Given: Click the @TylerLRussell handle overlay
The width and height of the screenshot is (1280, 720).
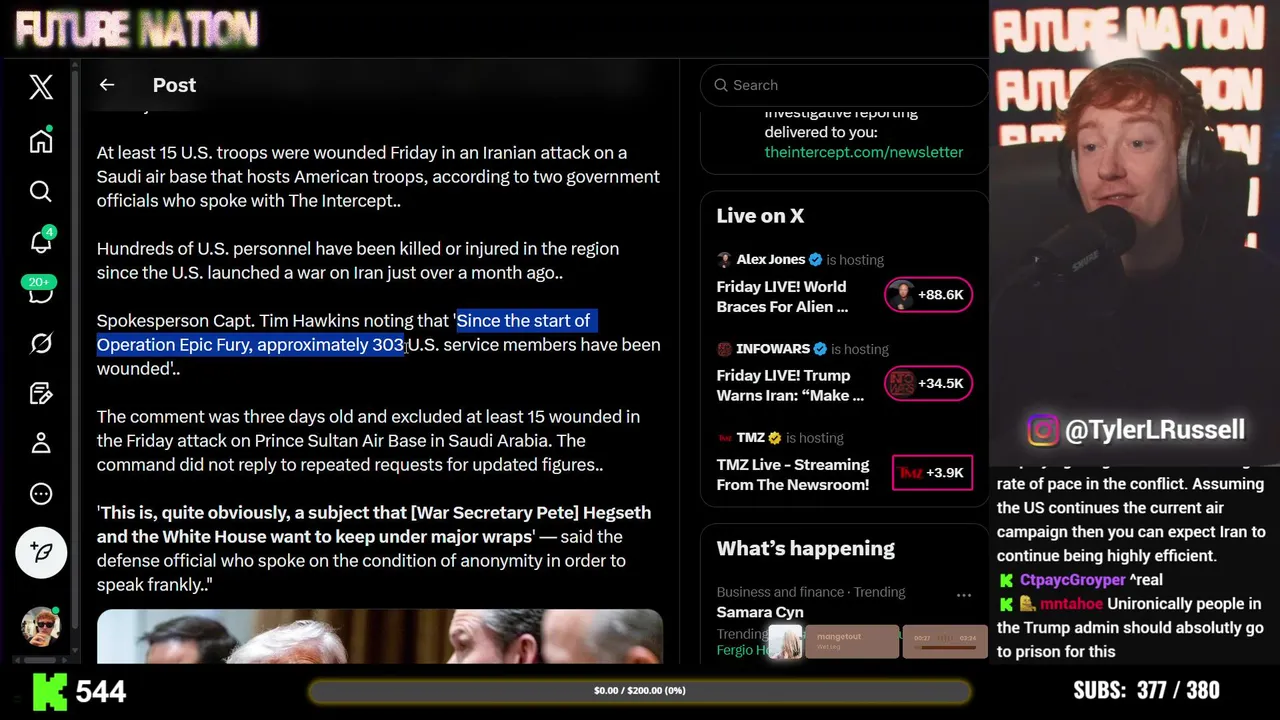Looking at the screenshot, I should 1155,430.
